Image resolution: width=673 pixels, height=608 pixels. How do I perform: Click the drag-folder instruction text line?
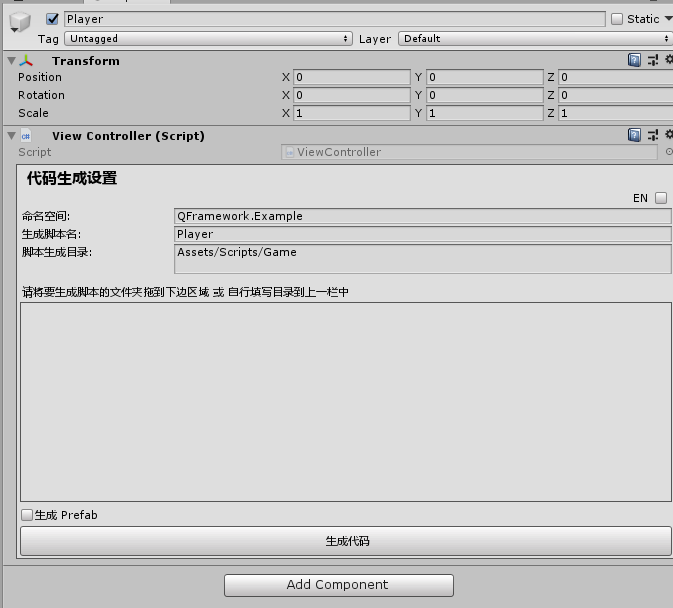click(x=185, y=292)
